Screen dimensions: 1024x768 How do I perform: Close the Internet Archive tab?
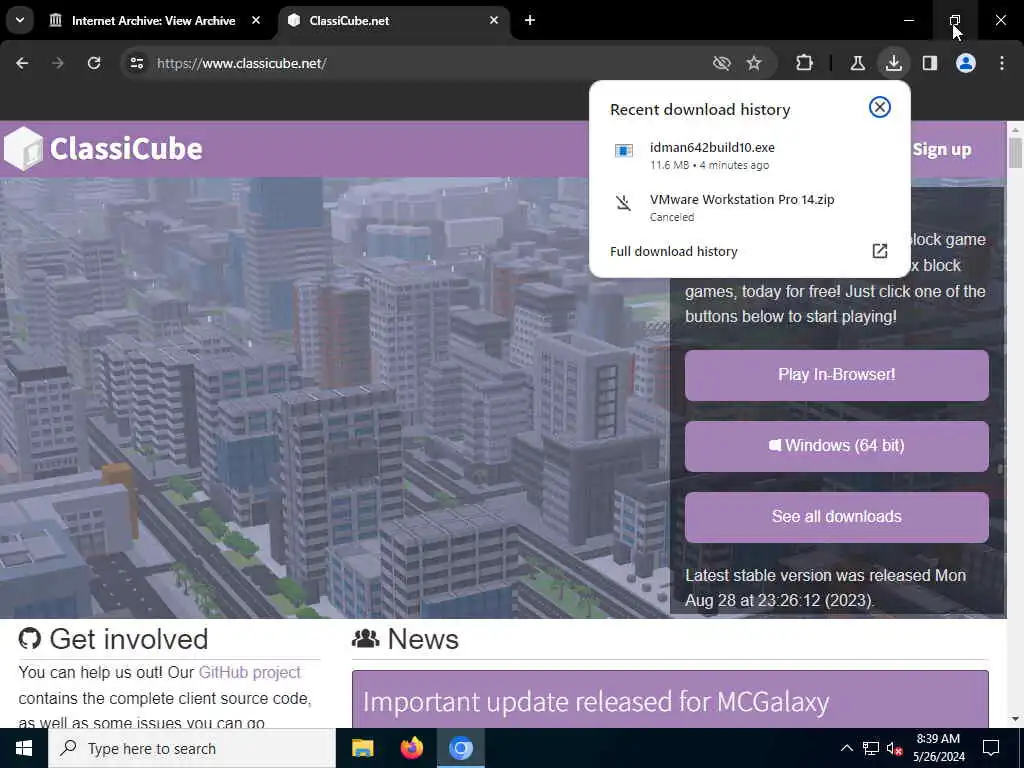coord(256,21)
